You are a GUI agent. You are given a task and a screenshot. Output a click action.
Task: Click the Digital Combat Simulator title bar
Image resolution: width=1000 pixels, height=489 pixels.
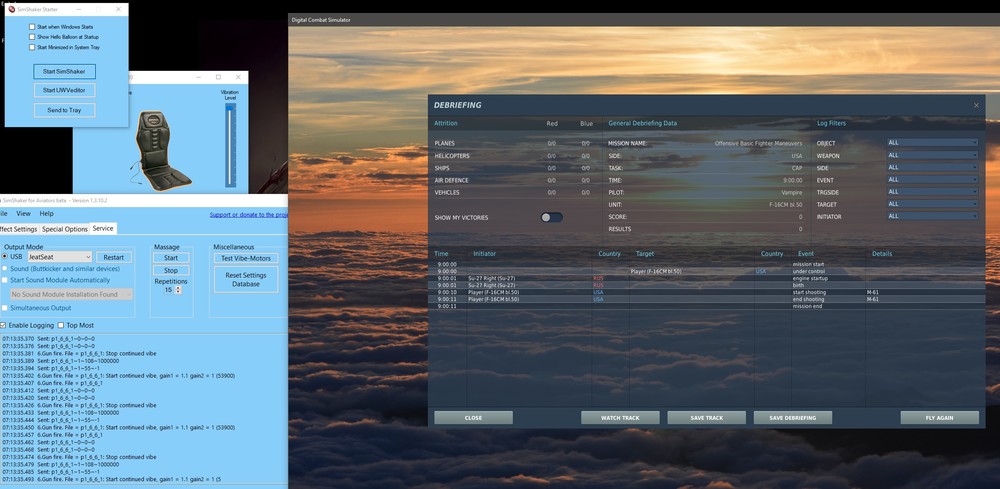[644, 20]
